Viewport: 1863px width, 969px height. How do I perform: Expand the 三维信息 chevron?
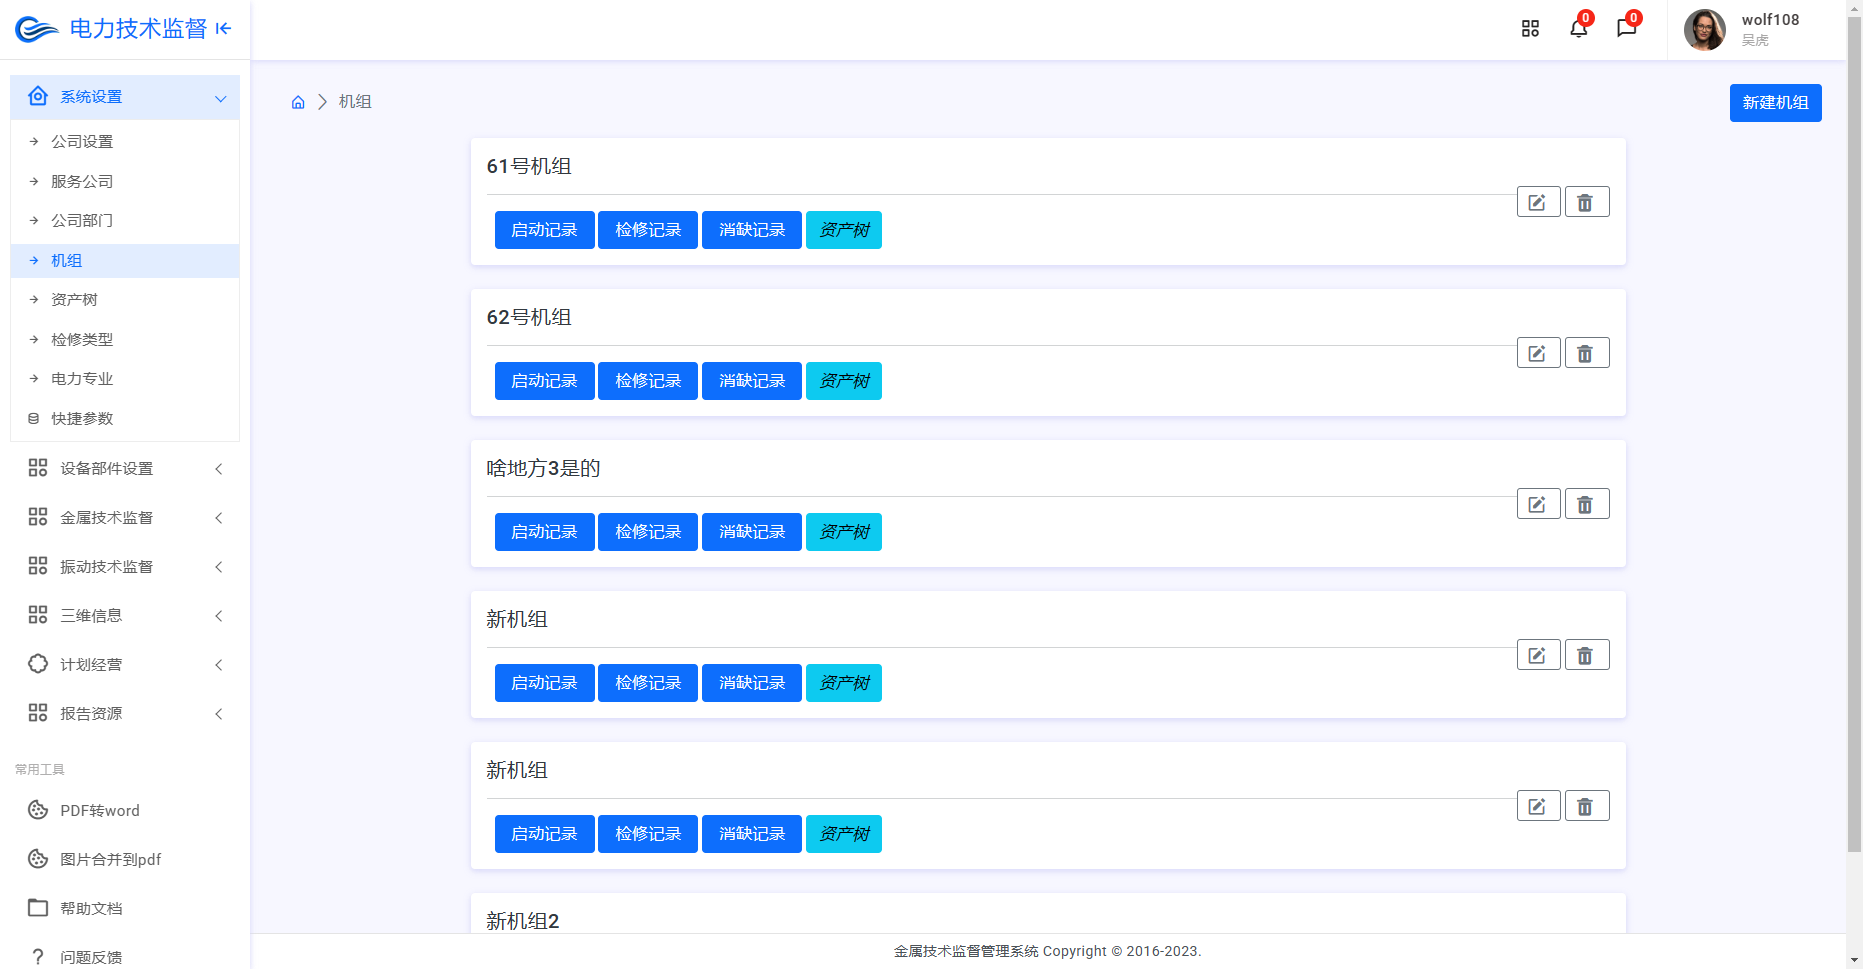pos(219,616)
